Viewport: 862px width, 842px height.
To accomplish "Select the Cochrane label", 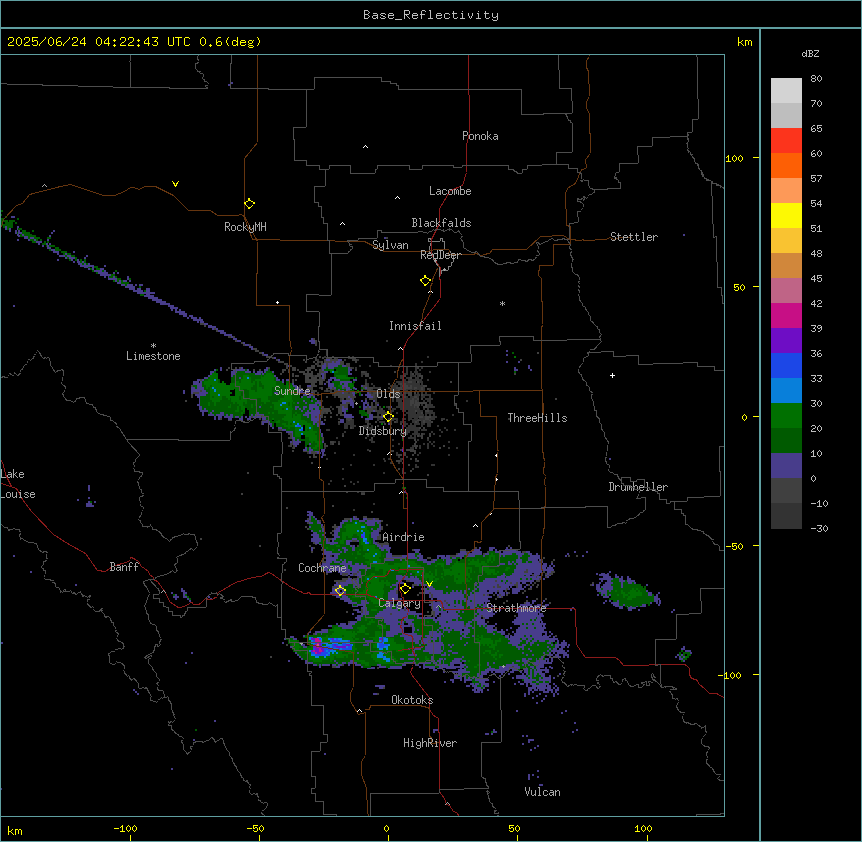I will point(322,568).
